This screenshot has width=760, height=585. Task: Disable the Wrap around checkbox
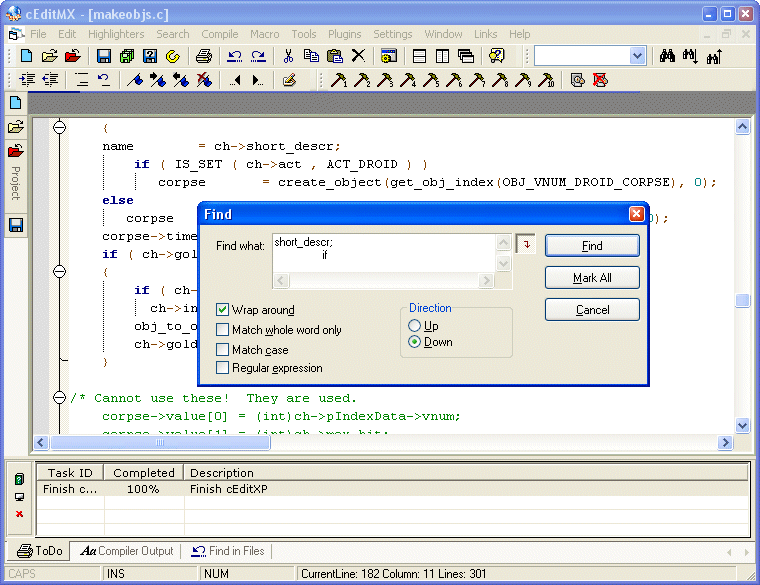tap(223, 310)
